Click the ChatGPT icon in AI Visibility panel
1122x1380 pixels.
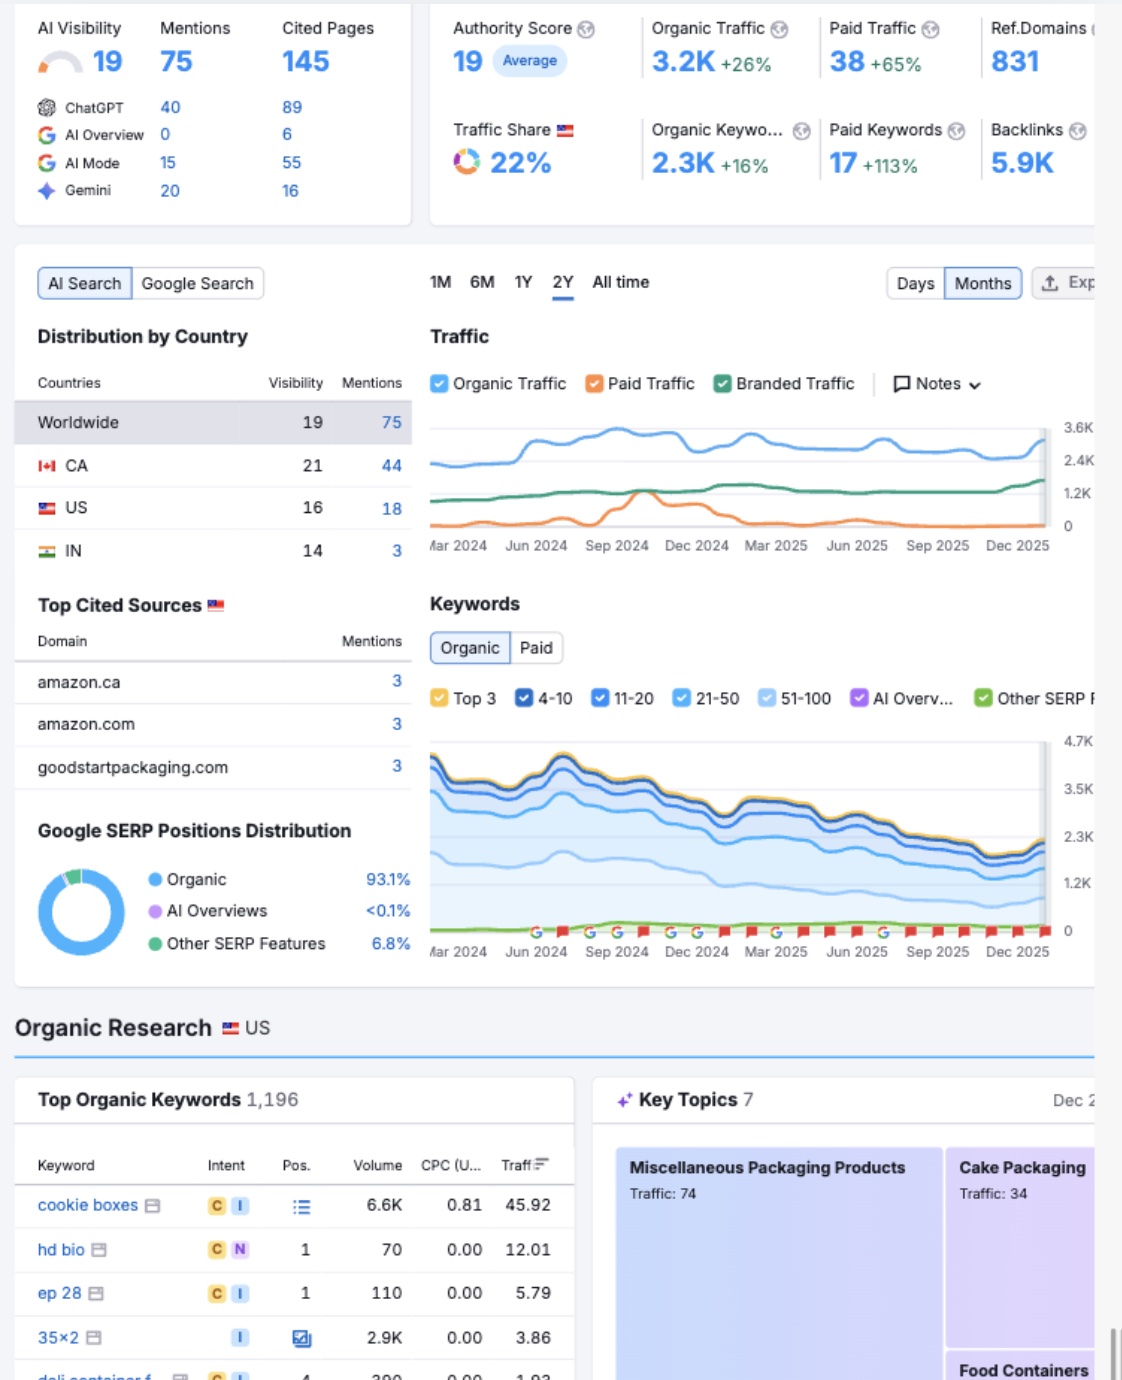(x=45, y=107)
